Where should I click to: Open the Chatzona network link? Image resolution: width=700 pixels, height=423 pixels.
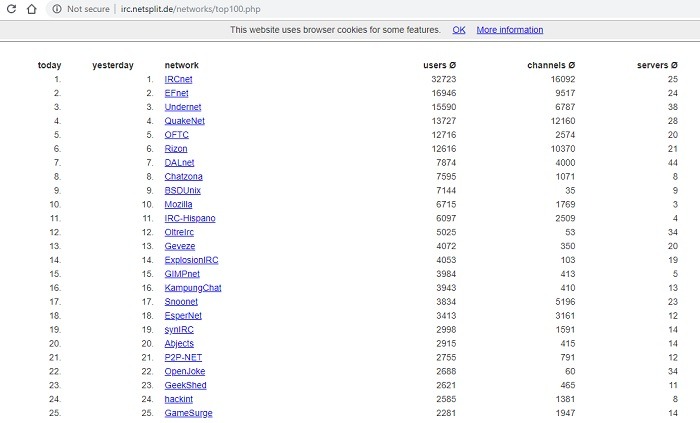click(x=183, y=177)
